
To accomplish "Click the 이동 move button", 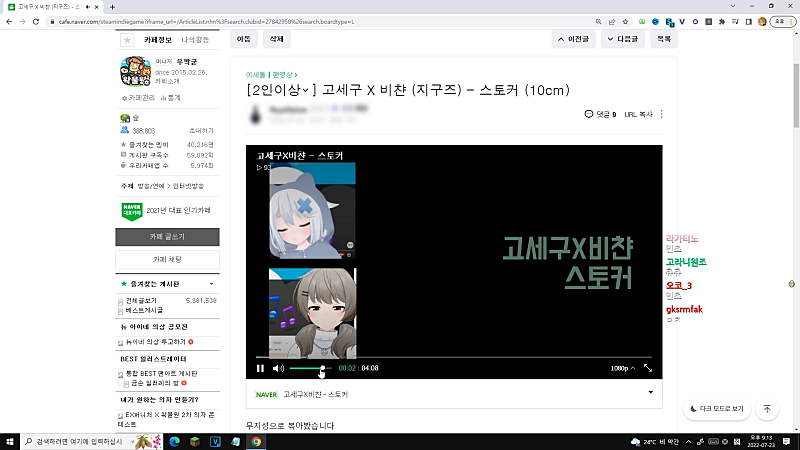I will (x=243, y=39).
